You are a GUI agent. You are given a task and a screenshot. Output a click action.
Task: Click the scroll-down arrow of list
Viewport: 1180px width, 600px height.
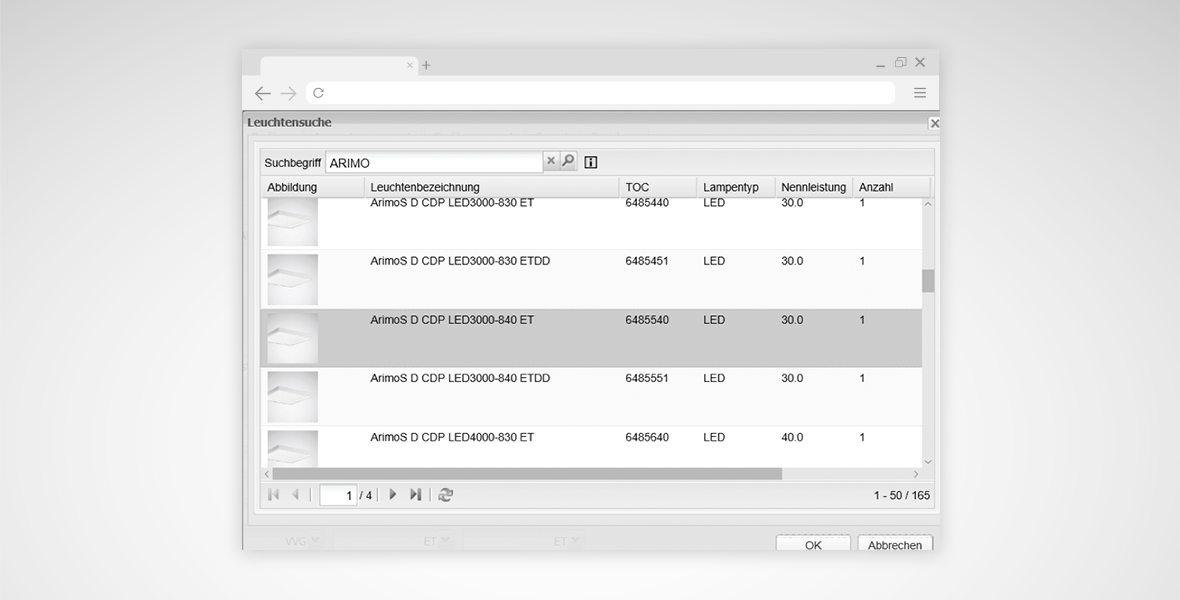(x=928, y=461)
